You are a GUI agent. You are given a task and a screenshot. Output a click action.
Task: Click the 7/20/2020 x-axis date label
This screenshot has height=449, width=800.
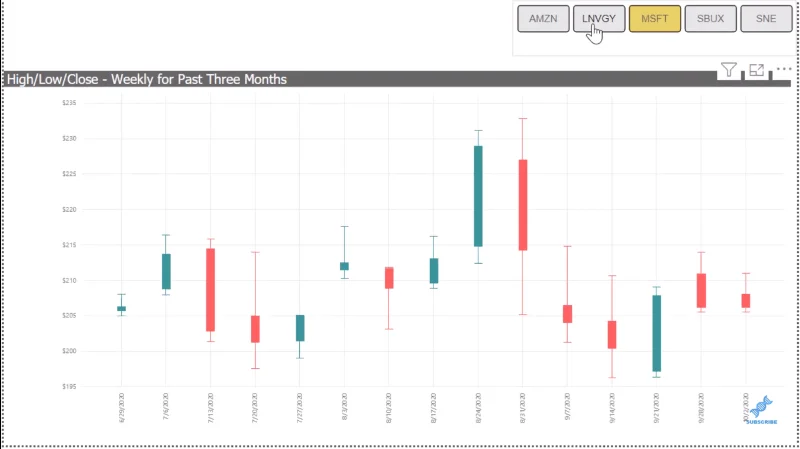255,408
